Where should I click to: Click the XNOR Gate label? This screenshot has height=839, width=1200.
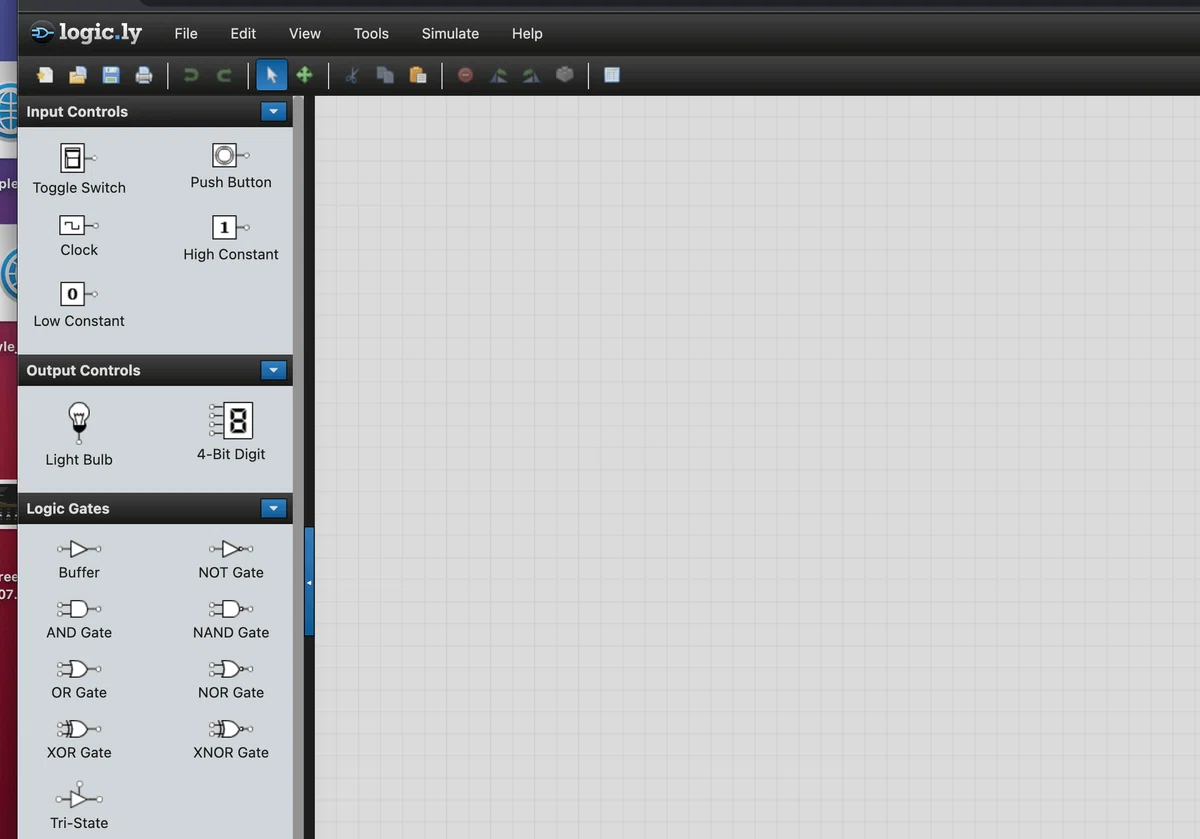[231, 753]
